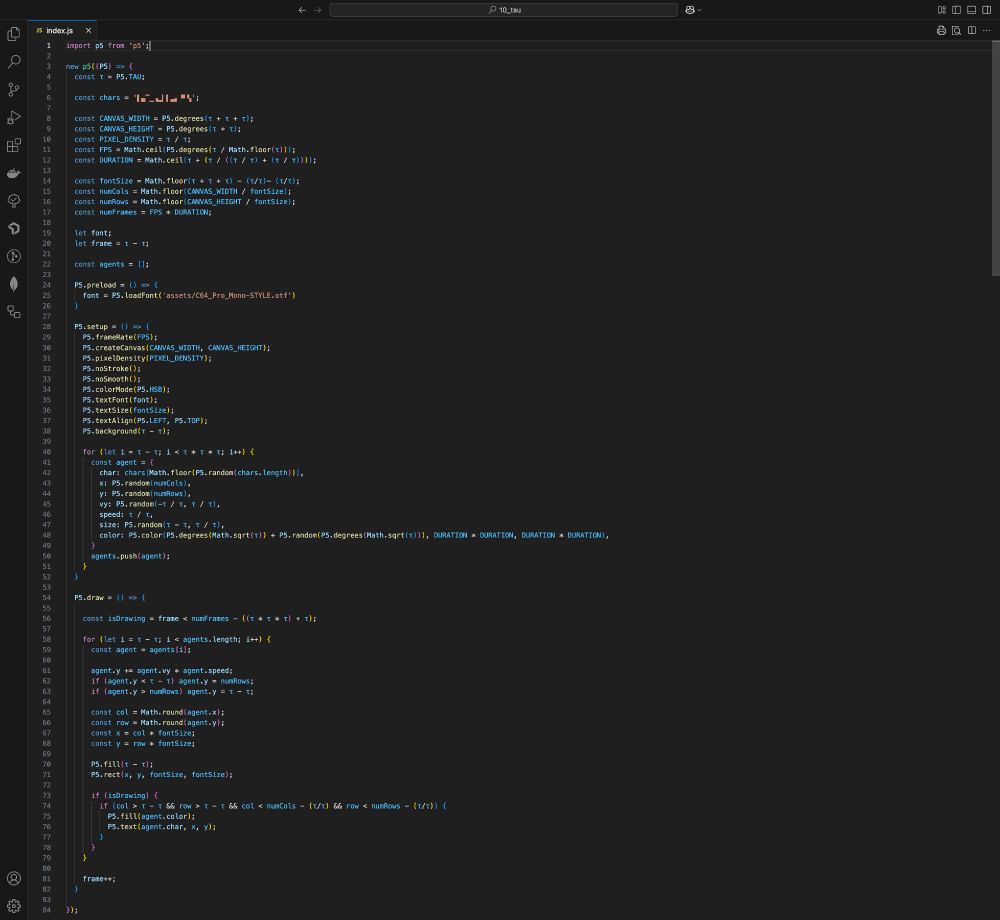Click the font path string 'assets/C64_Pro_Mono-STYLE.otf'

228,295
